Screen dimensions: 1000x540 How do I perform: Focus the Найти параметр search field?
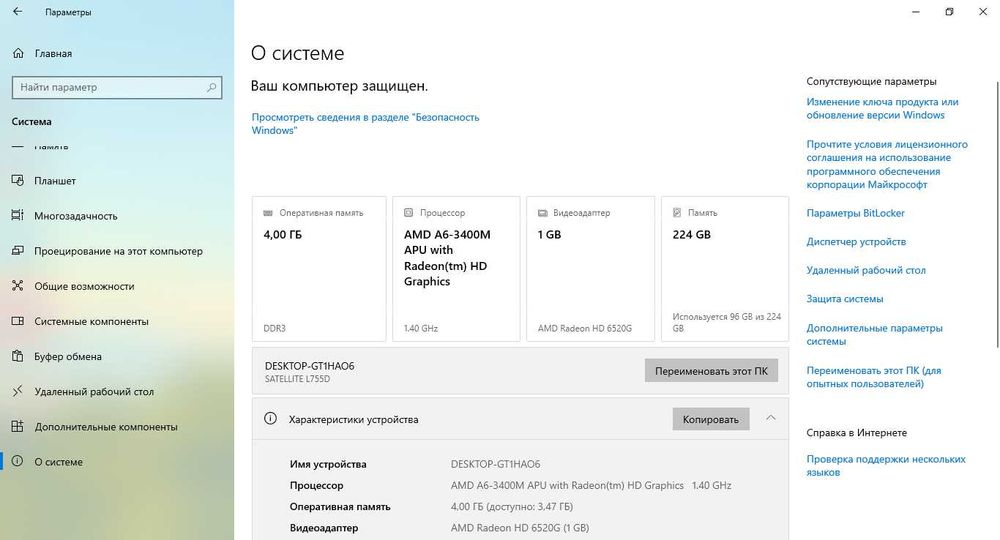click(x=110, y=87)
